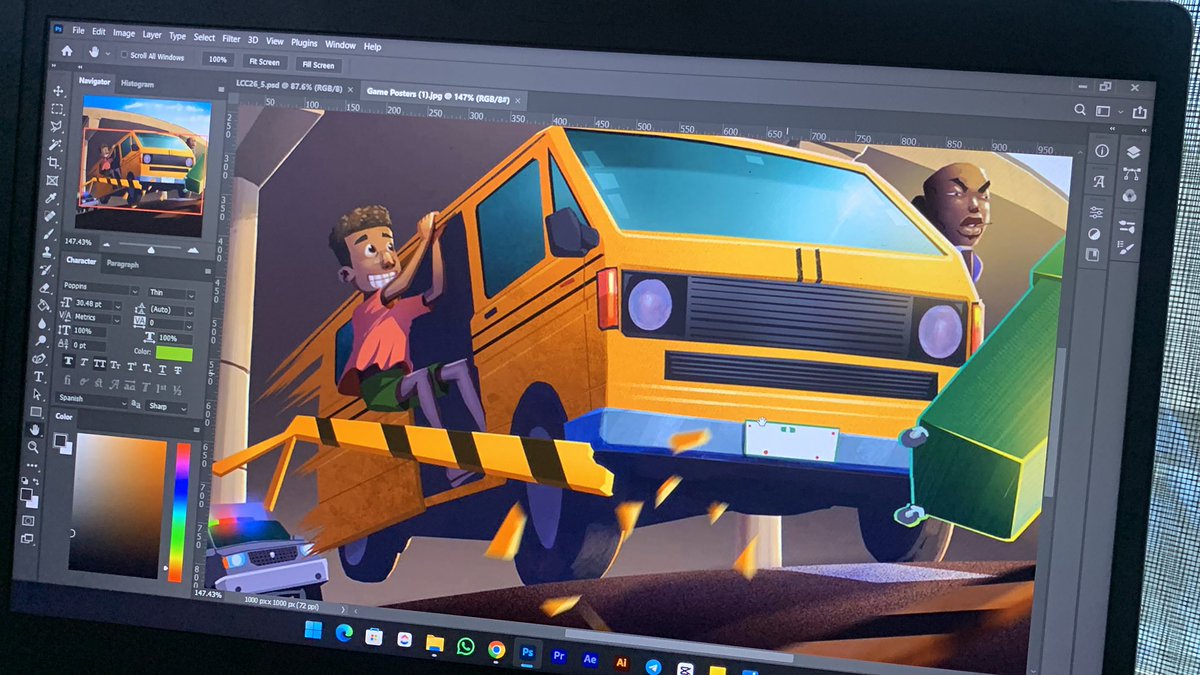Toggle Superscript text style

tap(132, 367)
